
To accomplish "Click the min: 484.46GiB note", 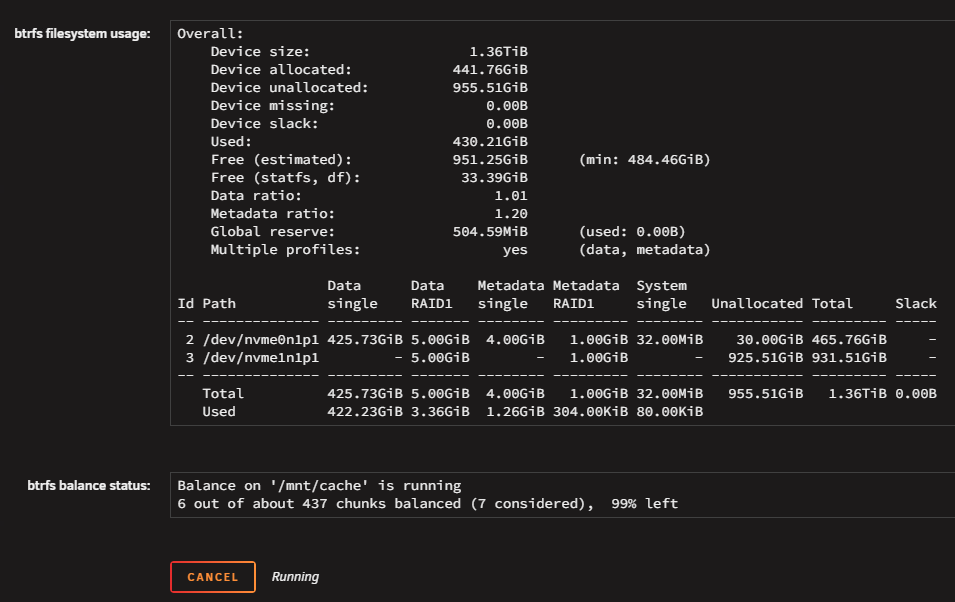I will (644, 160).
